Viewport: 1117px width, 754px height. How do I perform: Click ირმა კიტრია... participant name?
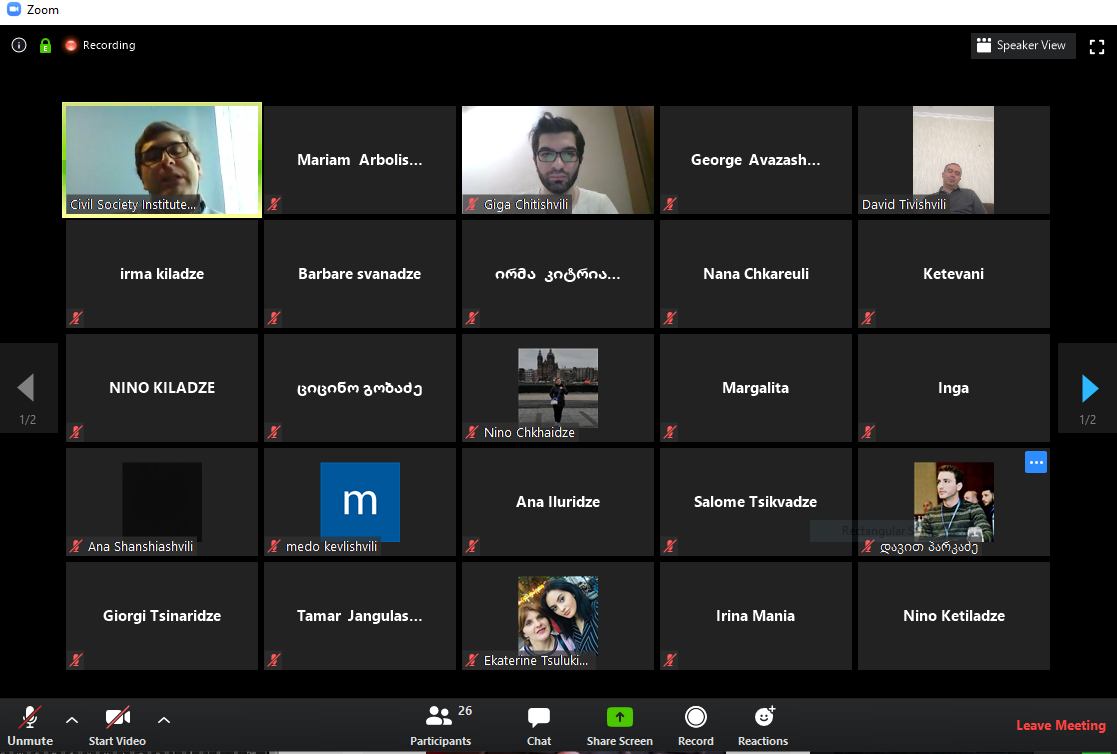(x=558, y=274)
